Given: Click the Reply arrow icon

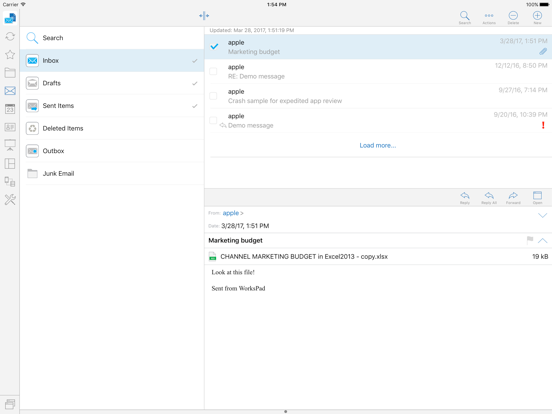Looking at the screenshot, I should coord(465,197).
